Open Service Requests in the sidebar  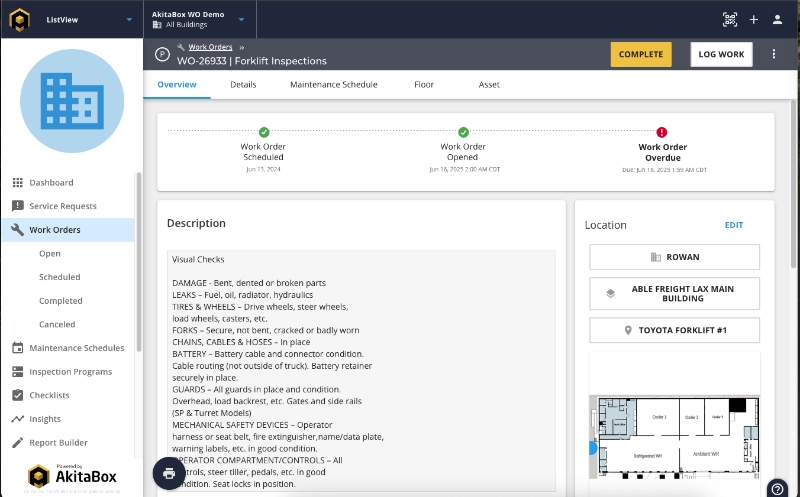(x=68, y=206)
